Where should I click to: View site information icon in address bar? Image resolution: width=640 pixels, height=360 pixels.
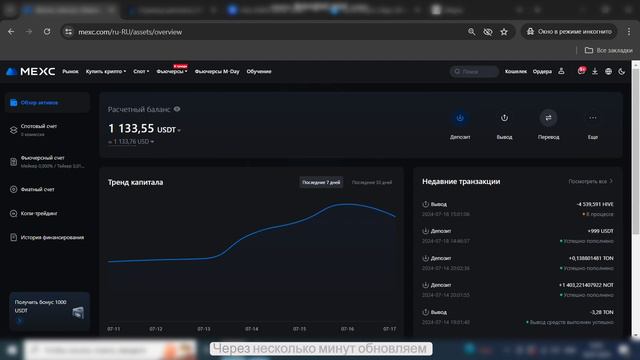tap(69, 31)
